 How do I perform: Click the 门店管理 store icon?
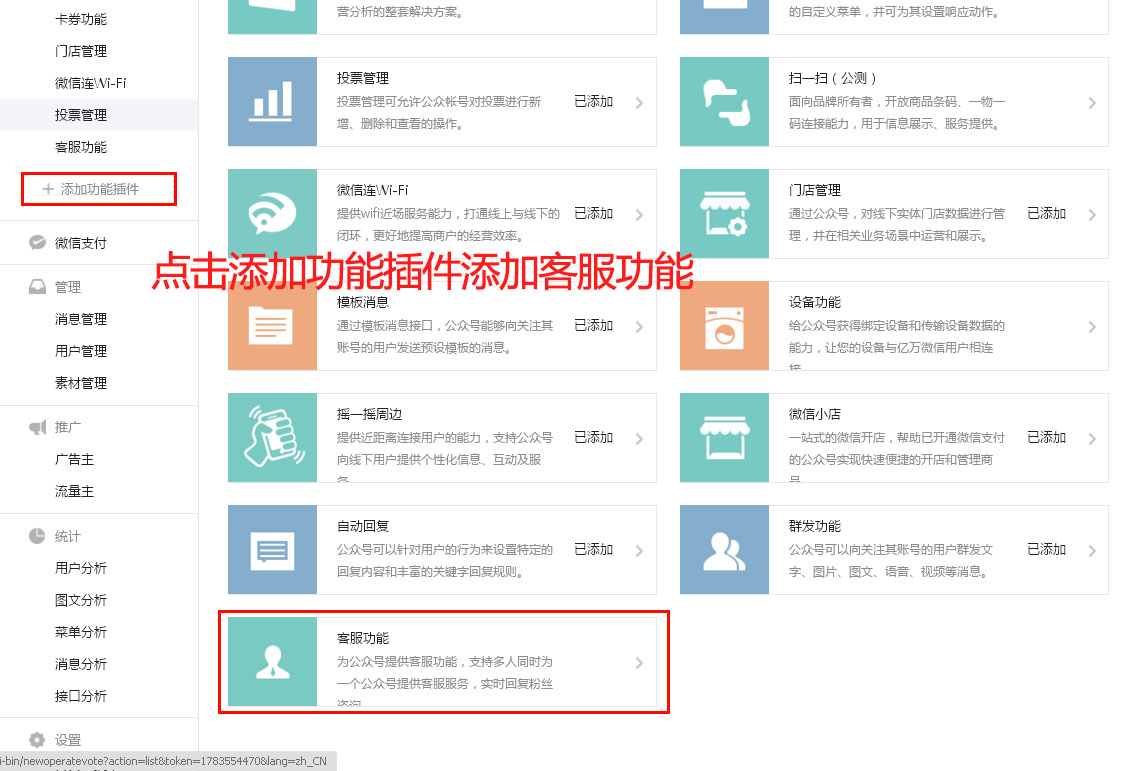(724, 214)
